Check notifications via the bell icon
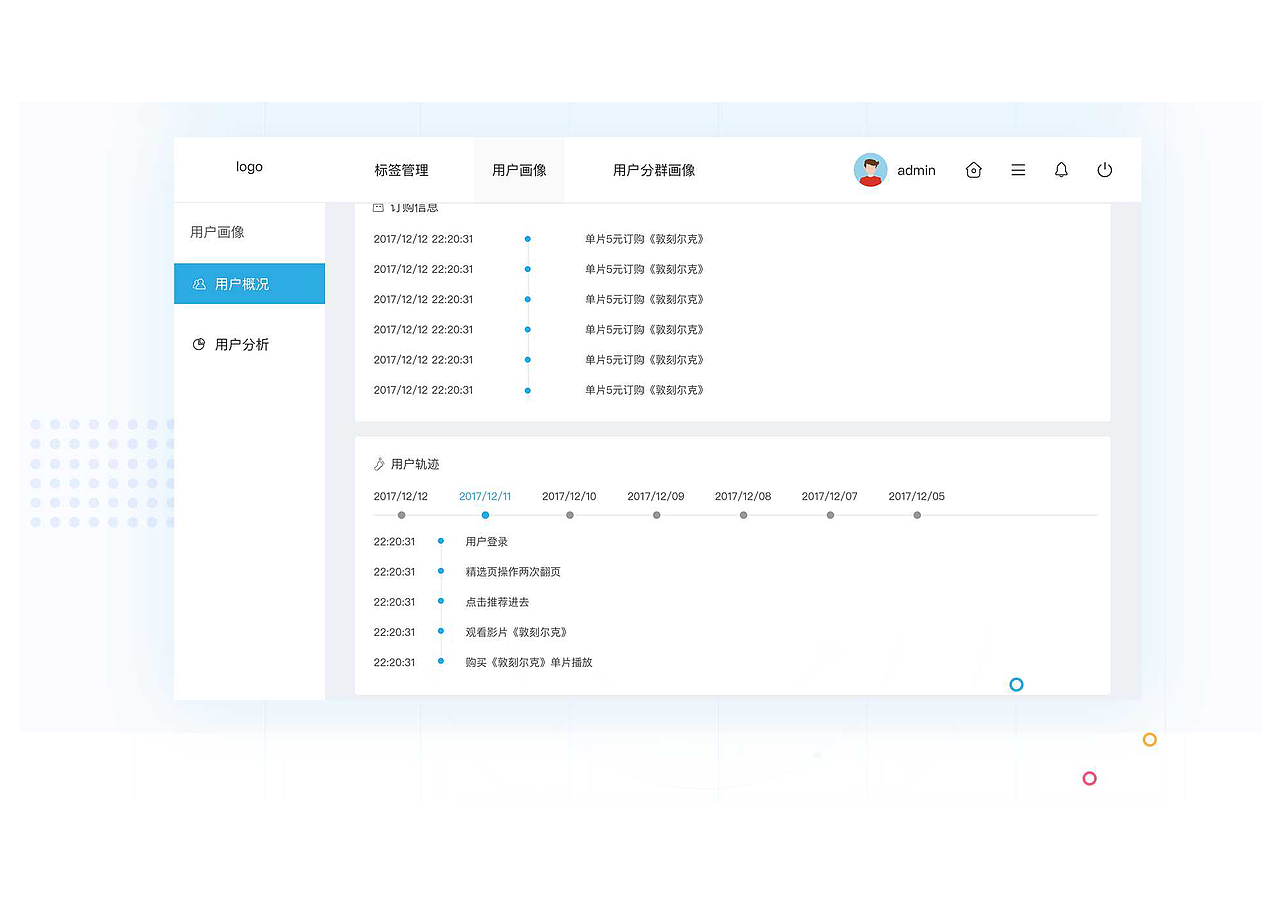Image resolution: width=1280 pixels, height=904 pixels. [x=1061, y=170]
